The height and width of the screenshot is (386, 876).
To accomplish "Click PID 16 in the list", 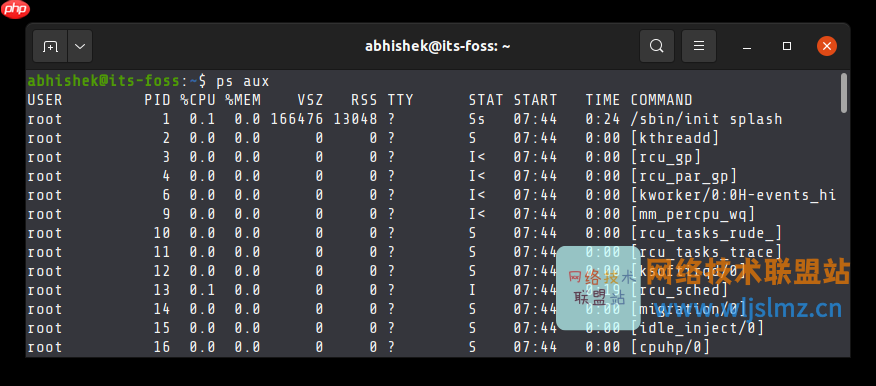I will (x=161, y=347).
